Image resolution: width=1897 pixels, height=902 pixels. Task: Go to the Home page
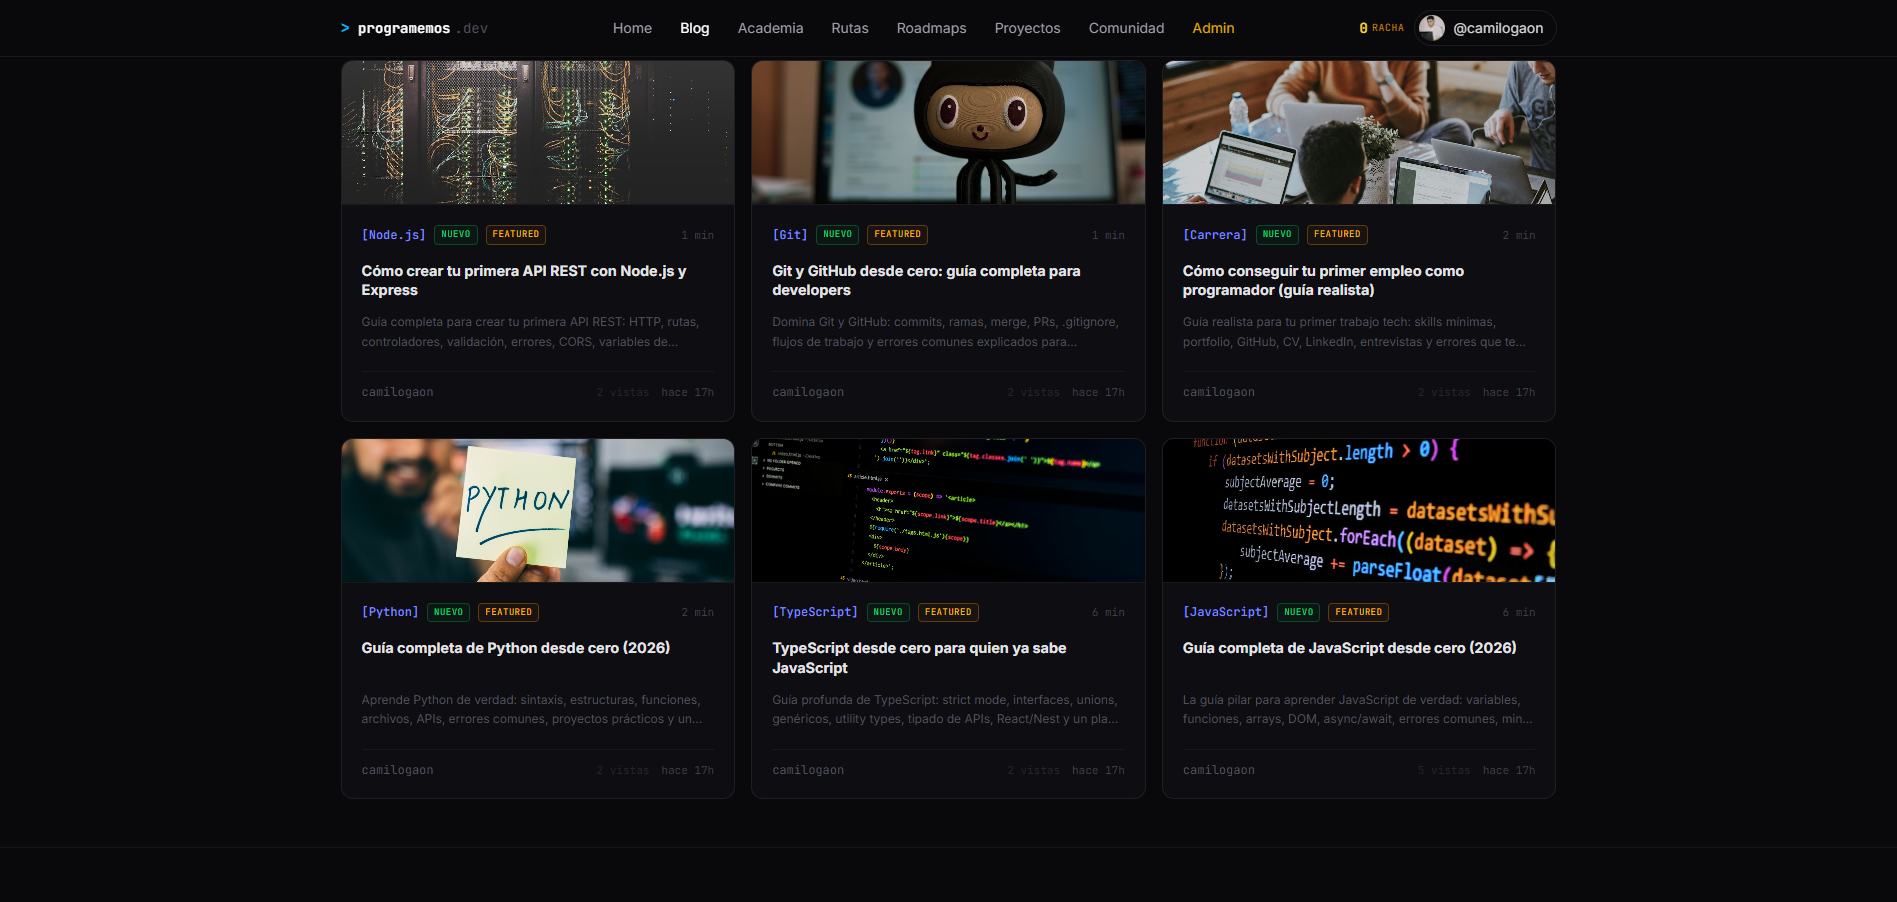632,28
